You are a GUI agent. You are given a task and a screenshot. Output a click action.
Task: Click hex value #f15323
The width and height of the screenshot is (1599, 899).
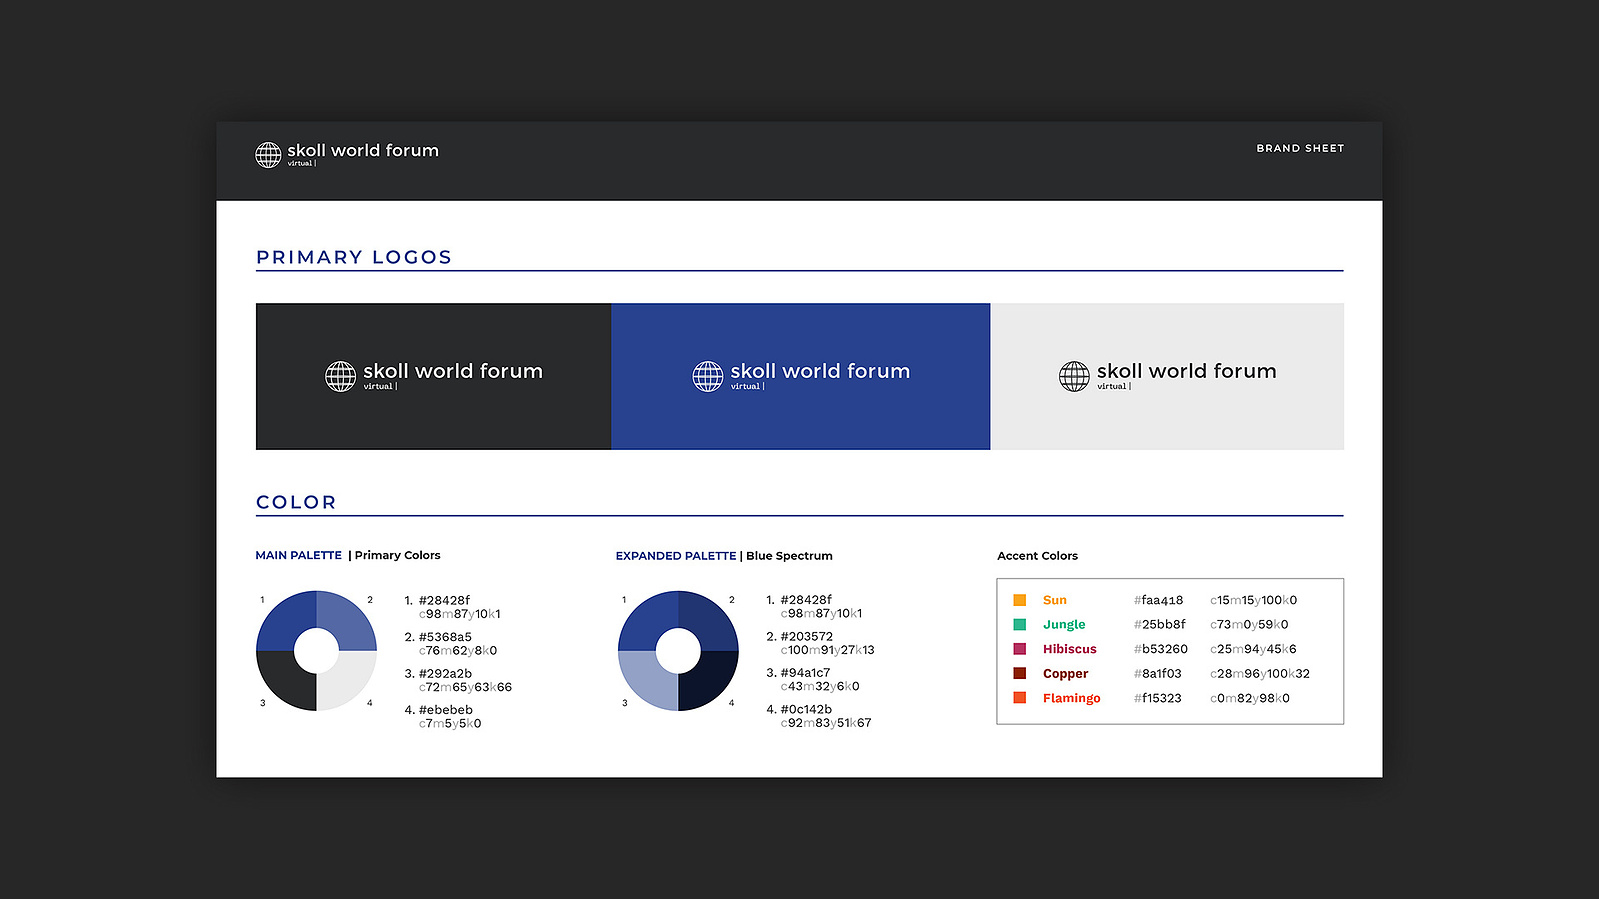point(1158,698)
